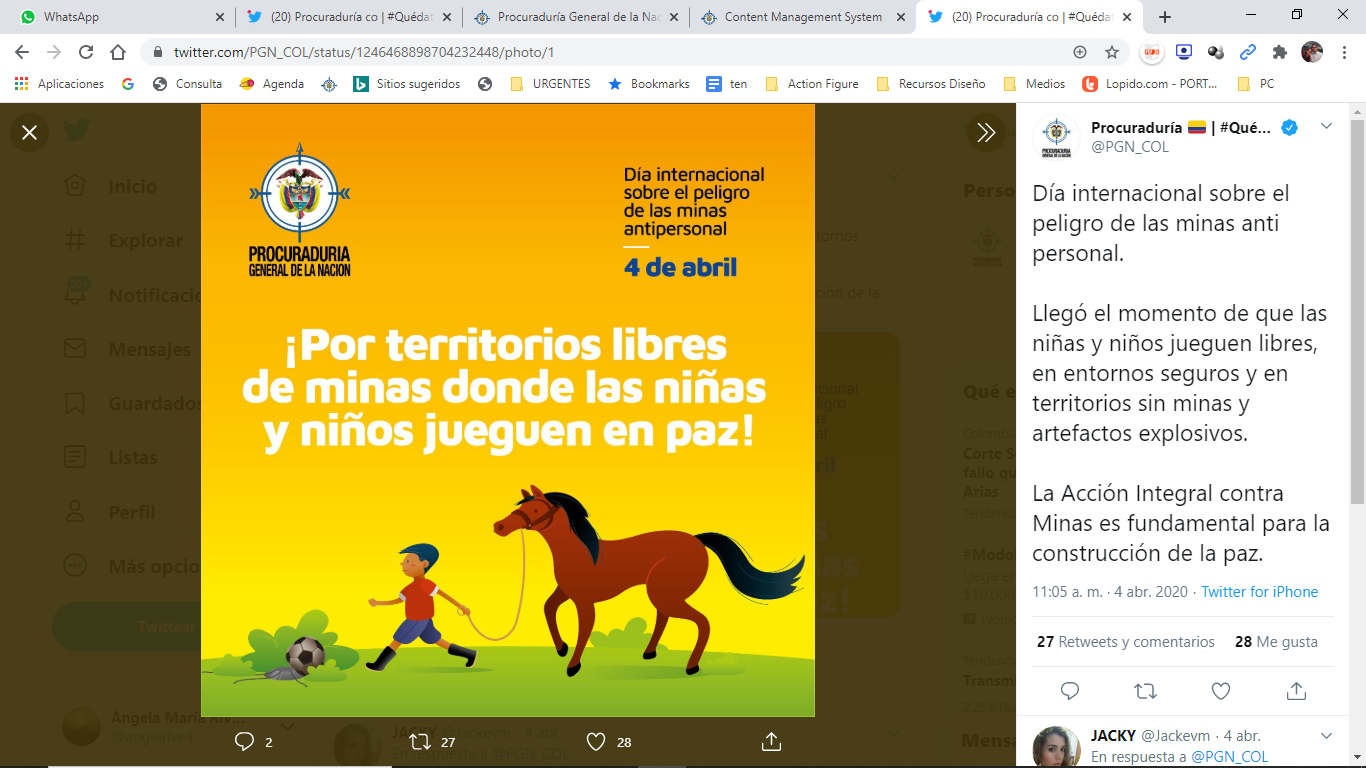Collapse the tweet sidebar with double-chevron icon
Image resolution: width=1366 pixels, height=768 pixels.
(986, 132)
